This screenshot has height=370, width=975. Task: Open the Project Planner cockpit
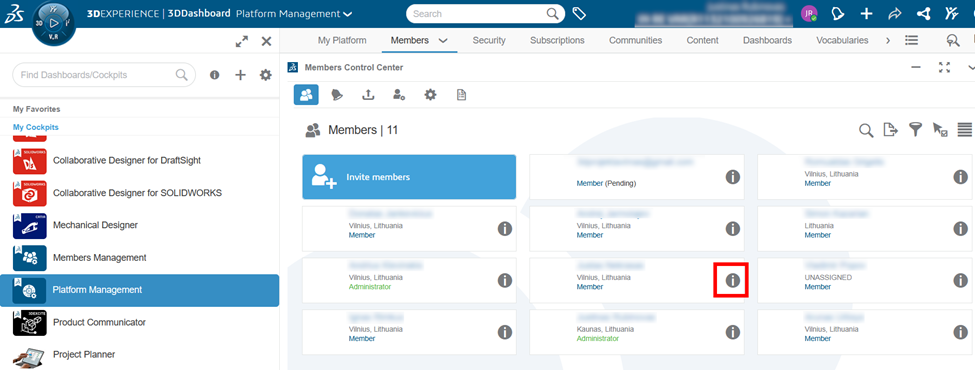click(139, 354)
